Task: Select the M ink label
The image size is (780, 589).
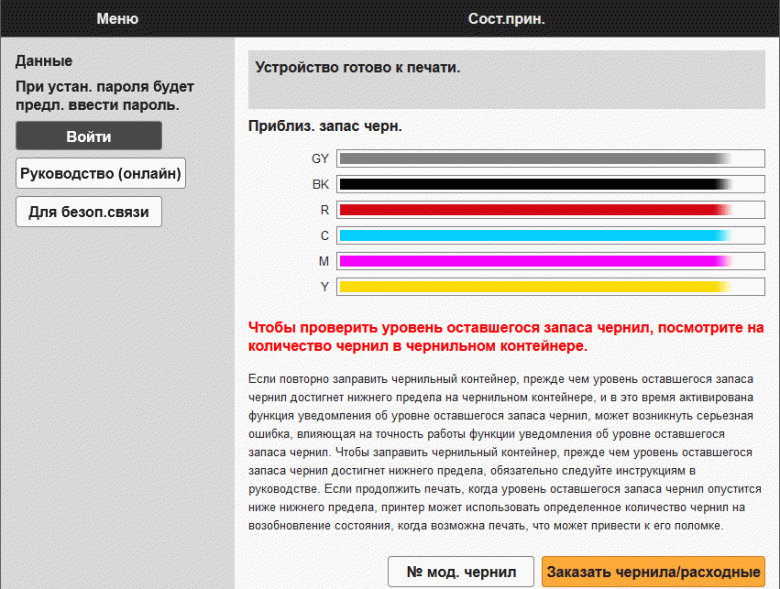Action: click(x=324, y=261)
